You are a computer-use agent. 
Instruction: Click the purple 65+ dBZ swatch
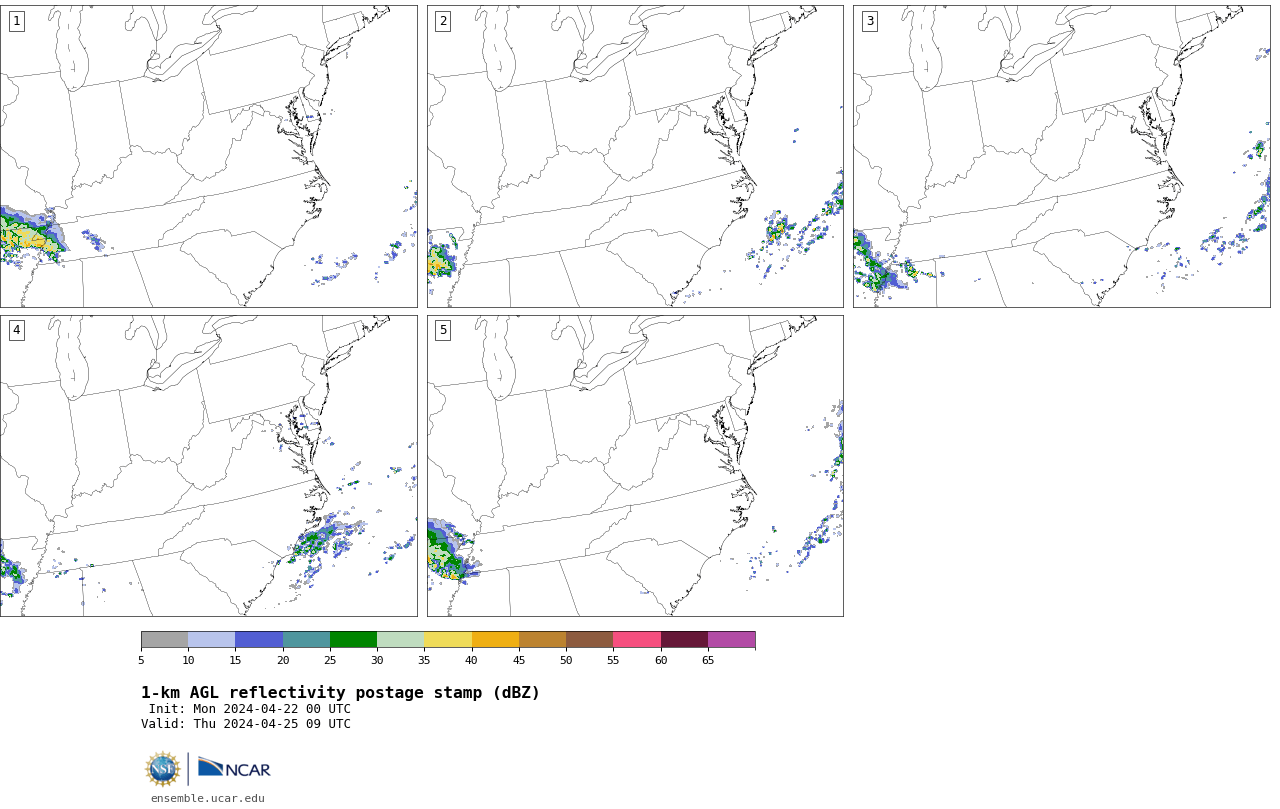(x=731, y=640)
